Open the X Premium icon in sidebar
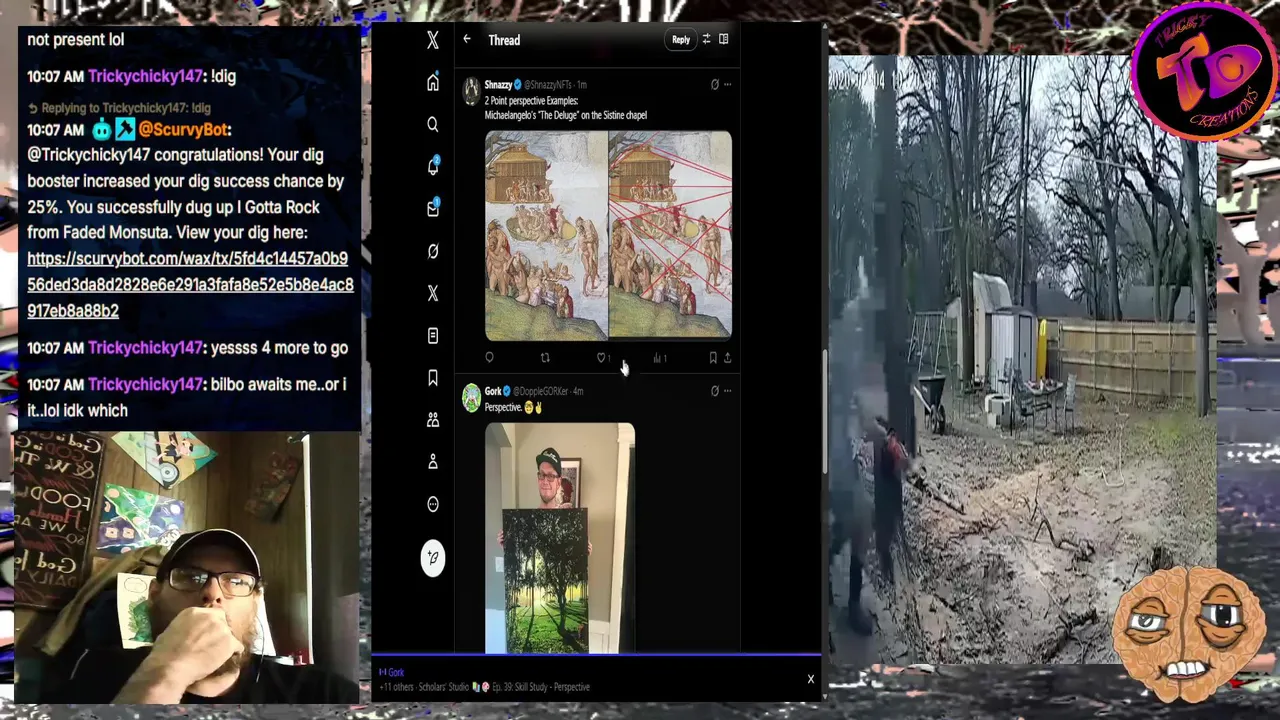The height and width of the screenshot is (720, 1280). point(433,293)
